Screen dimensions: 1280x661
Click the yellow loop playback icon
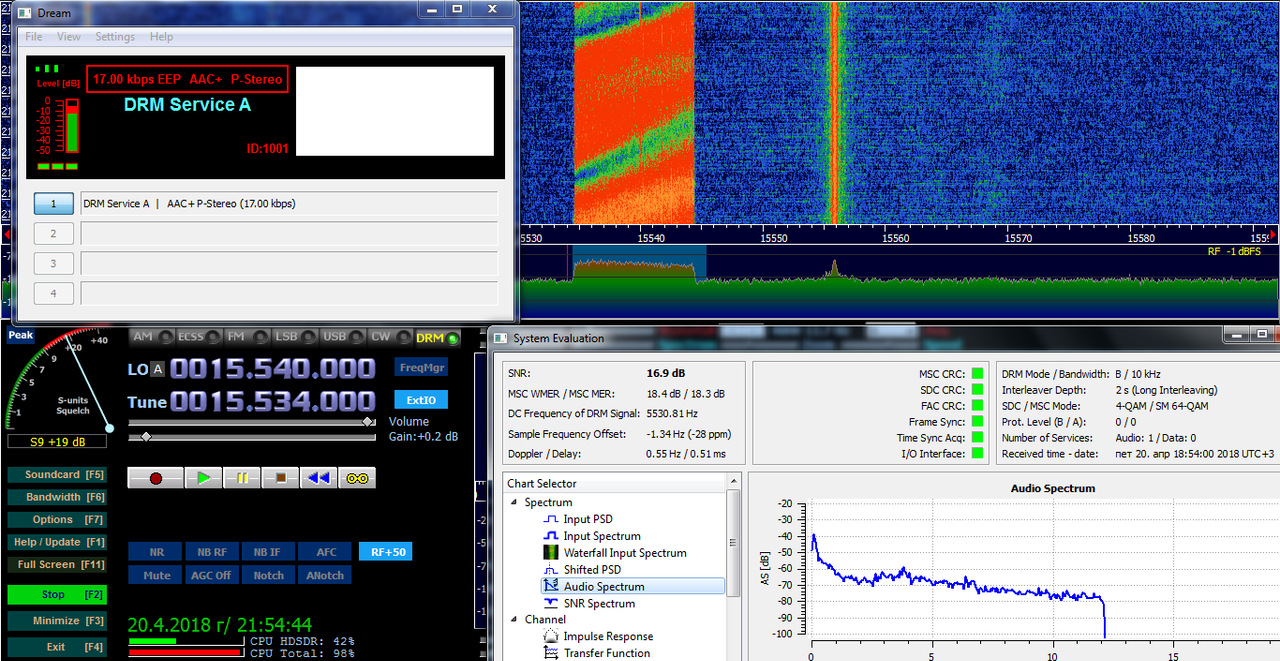(357, 478)
